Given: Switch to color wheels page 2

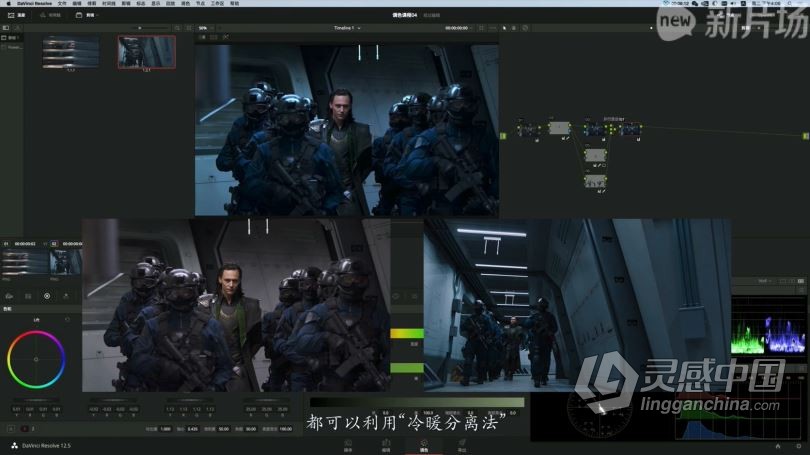Looking at the screenshot, I should point(33,429).
